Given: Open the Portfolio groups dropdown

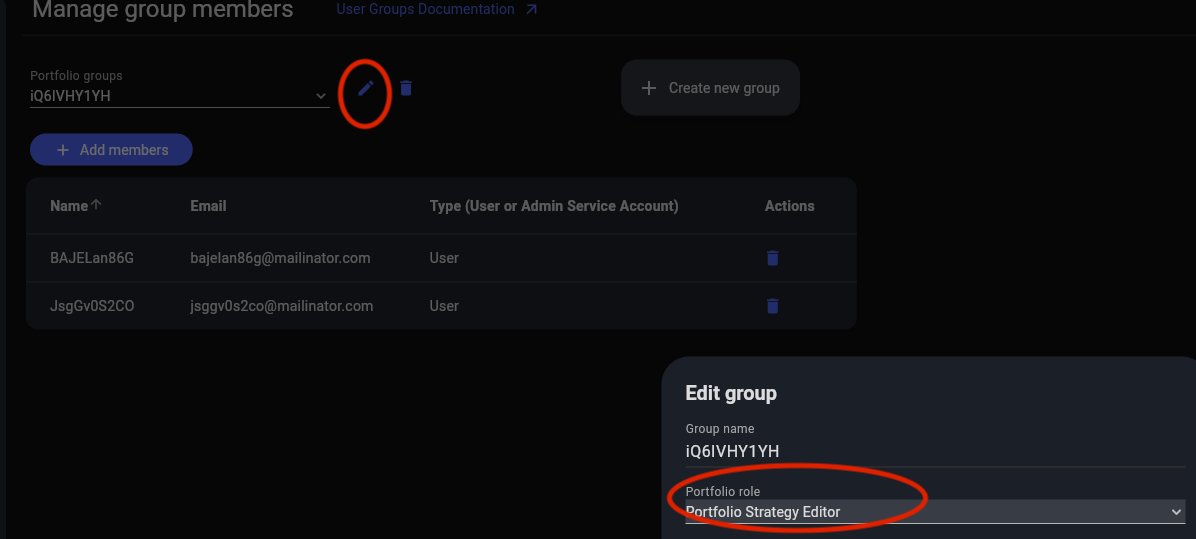Looking at the screenshot, I should point(179,96).
